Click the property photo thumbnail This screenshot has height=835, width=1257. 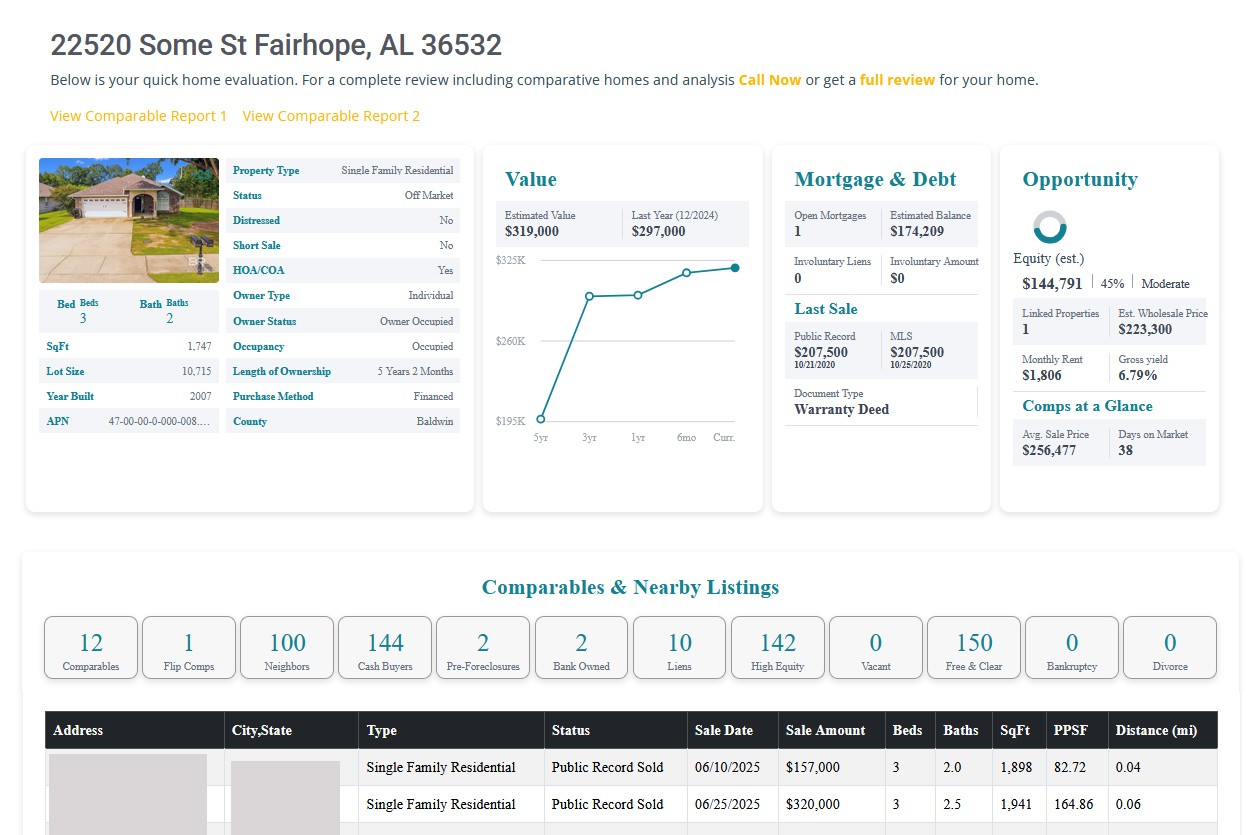[x=129, y=220]
